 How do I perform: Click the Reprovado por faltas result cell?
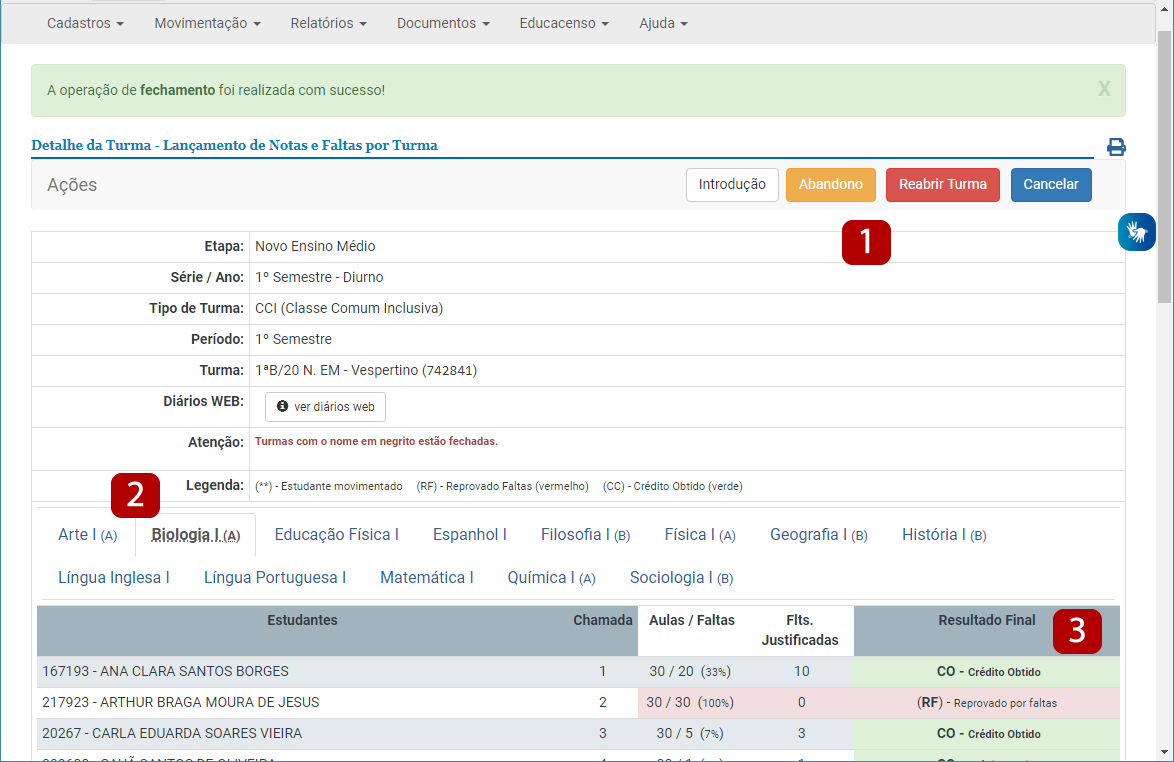[x=987, y=703]
